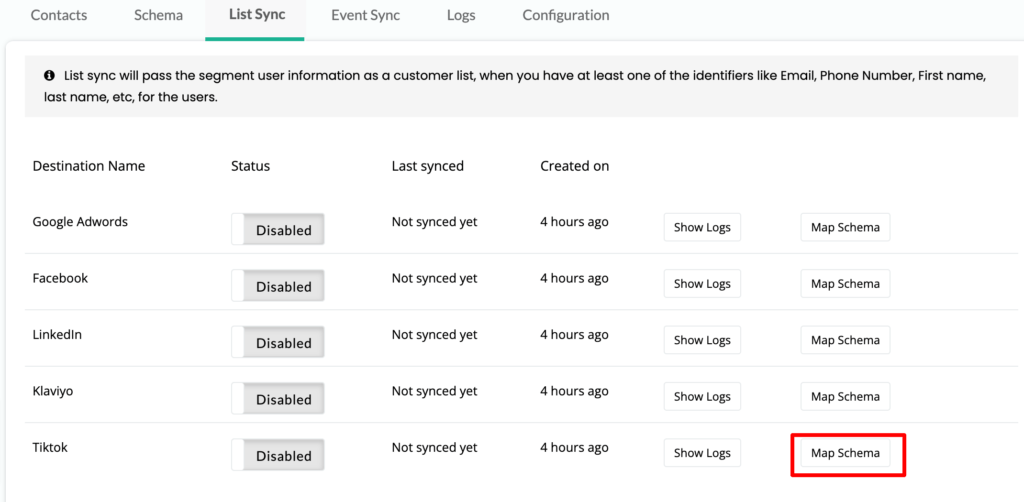Image resolution: width=1024 pixels, height=502 pixels.
Task: Open the Logs tab
Action: [x=461, y=15]
